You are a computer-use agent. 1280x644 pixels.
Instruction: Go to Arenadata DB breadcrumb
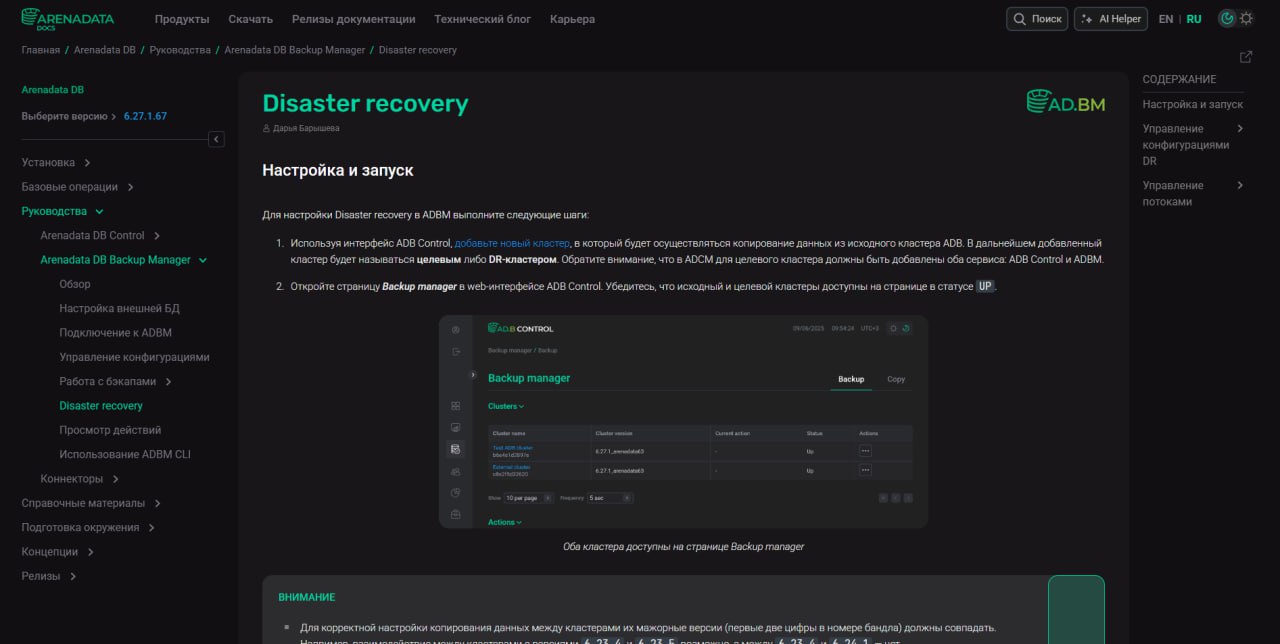tap(105, 50)
